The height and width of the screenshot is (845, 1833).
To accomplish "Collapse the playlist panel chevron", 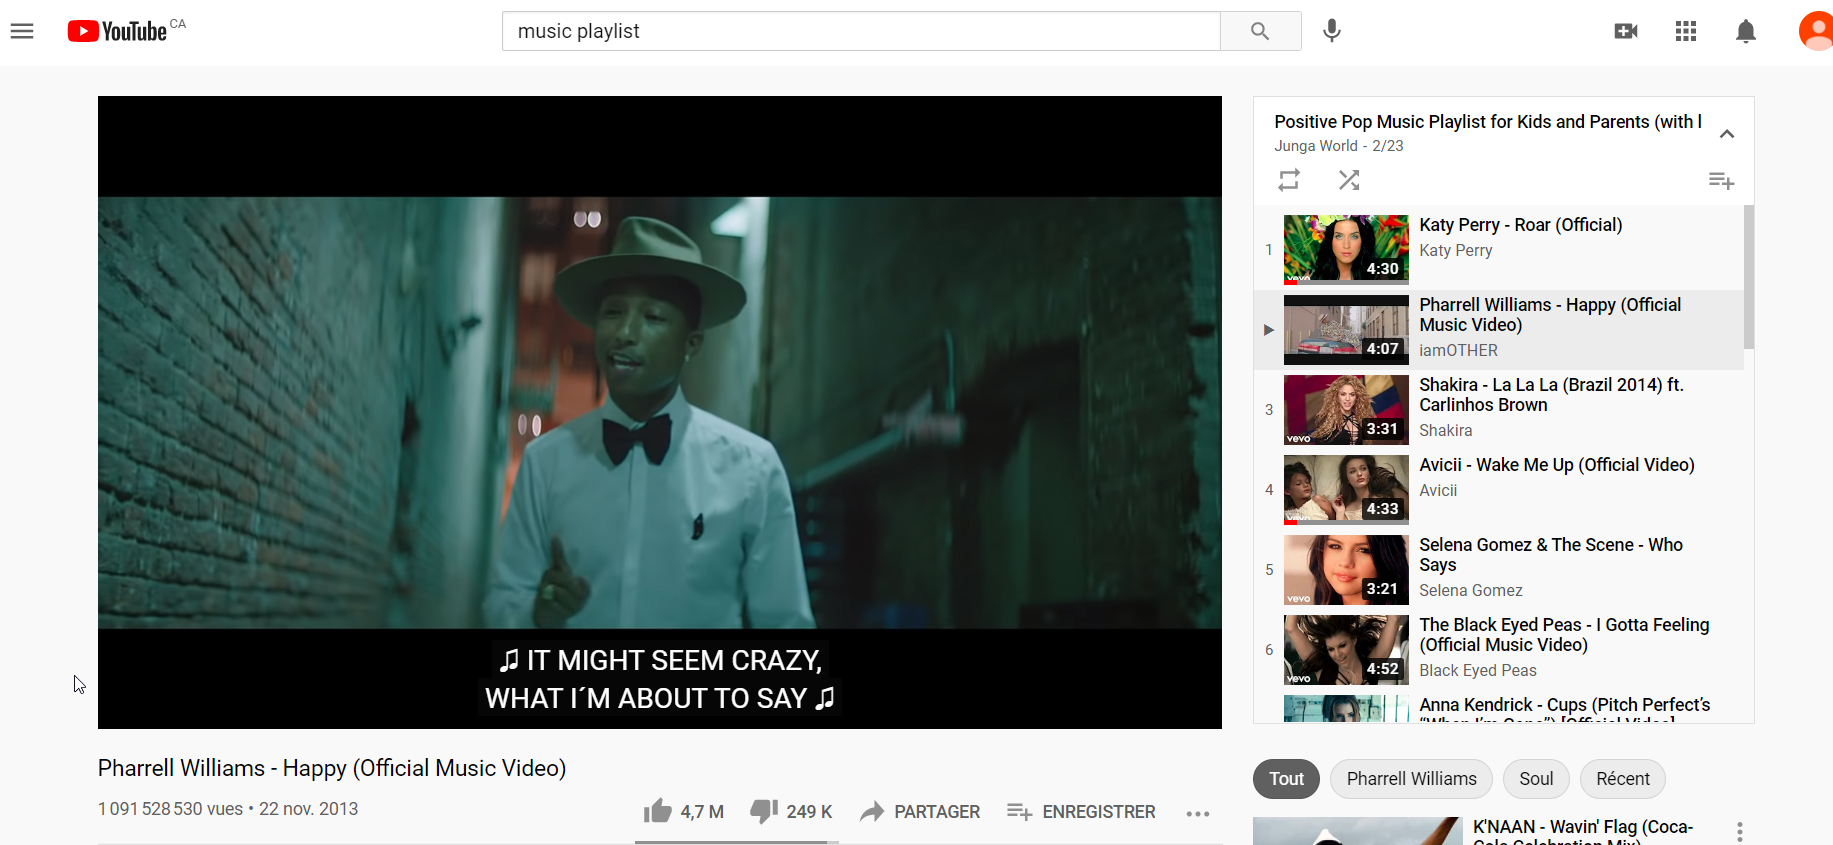I will click(x=1727, y=134).
